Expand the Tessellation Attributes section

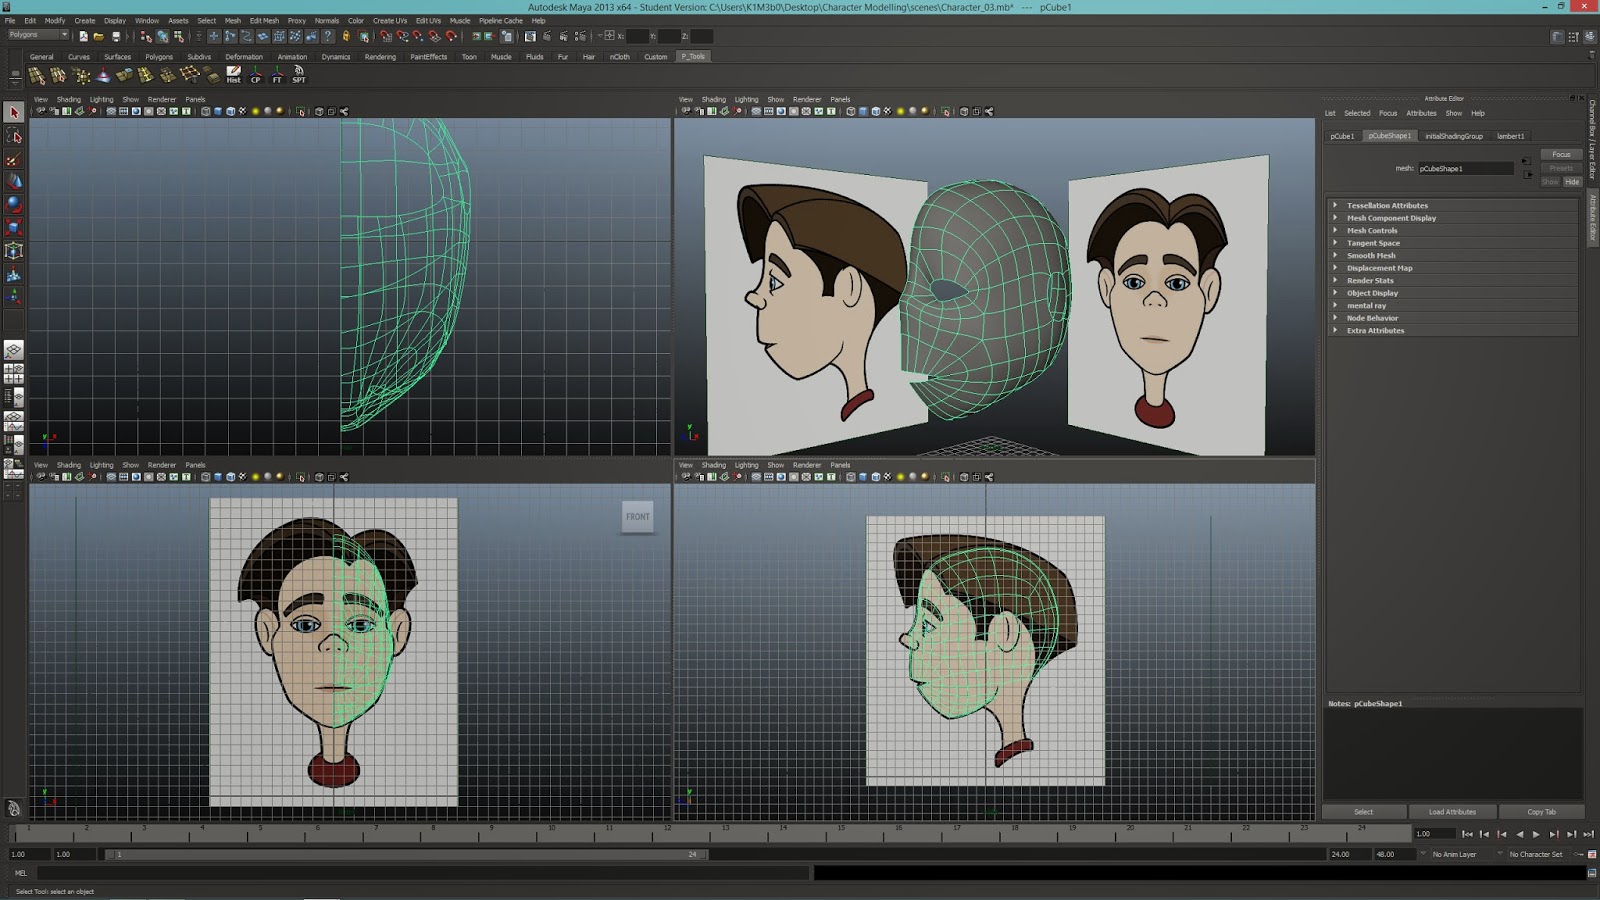[x=1452, y=205]
